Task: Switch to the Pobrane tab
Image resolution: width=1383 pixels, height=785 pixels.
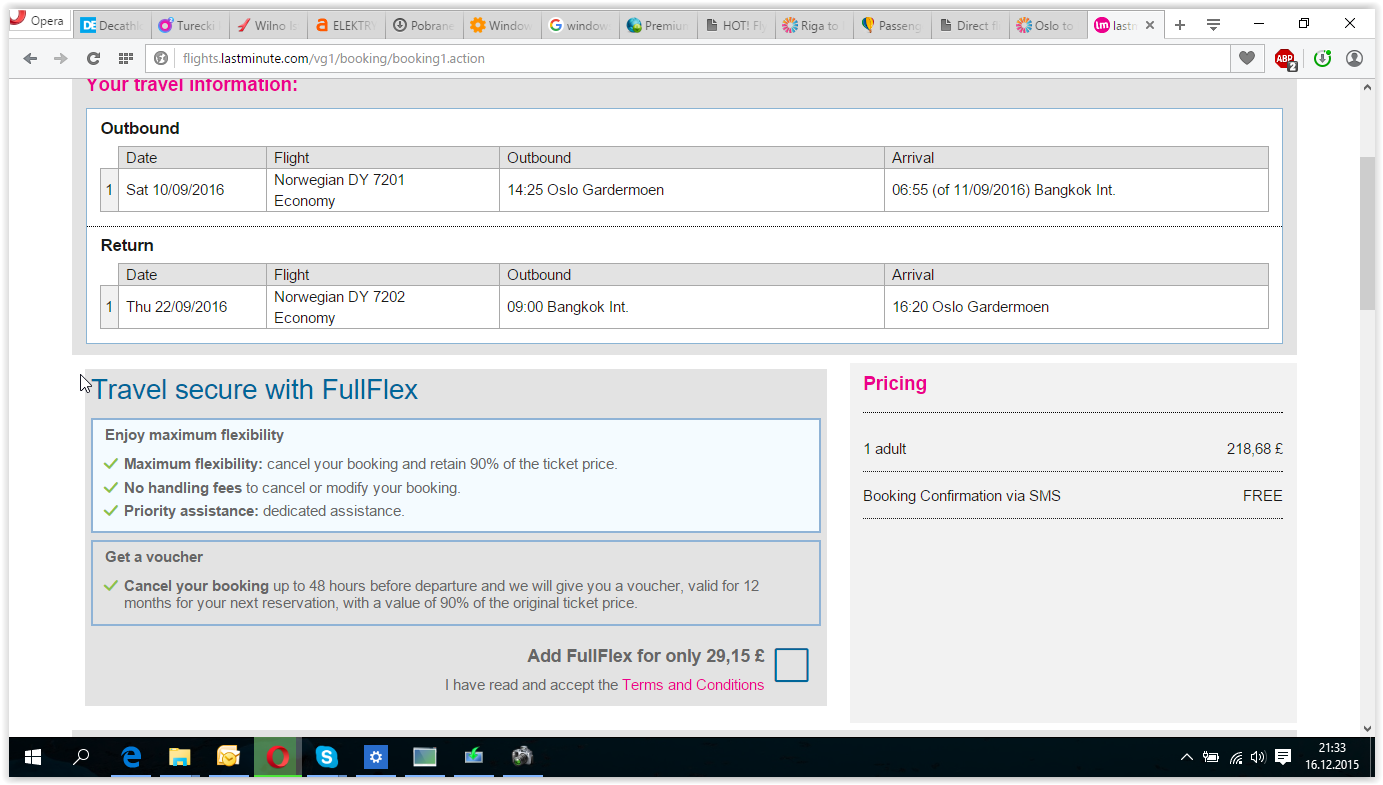Action: [423, 26]
